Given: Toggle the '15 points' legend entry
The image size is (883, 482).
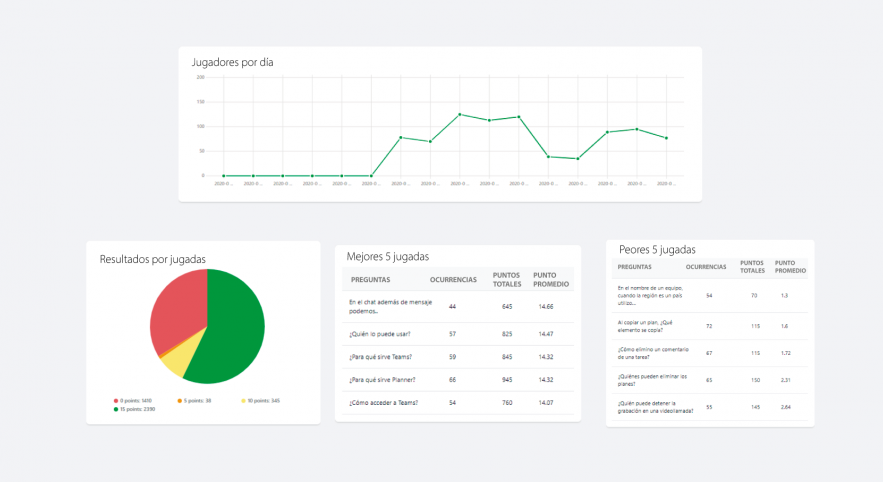Looking at the screenshot, I should coord(134,408).
